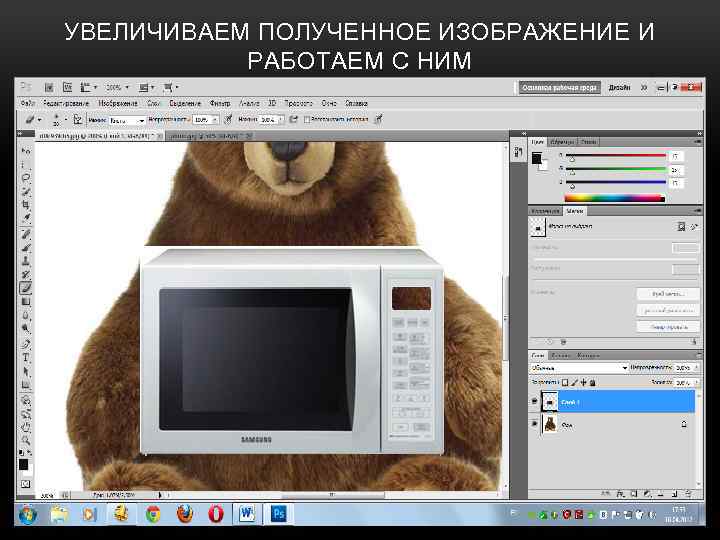Hide the Слой 1 layer via eye icon
This screenshot has height=540, width=720.
point(534,401)
